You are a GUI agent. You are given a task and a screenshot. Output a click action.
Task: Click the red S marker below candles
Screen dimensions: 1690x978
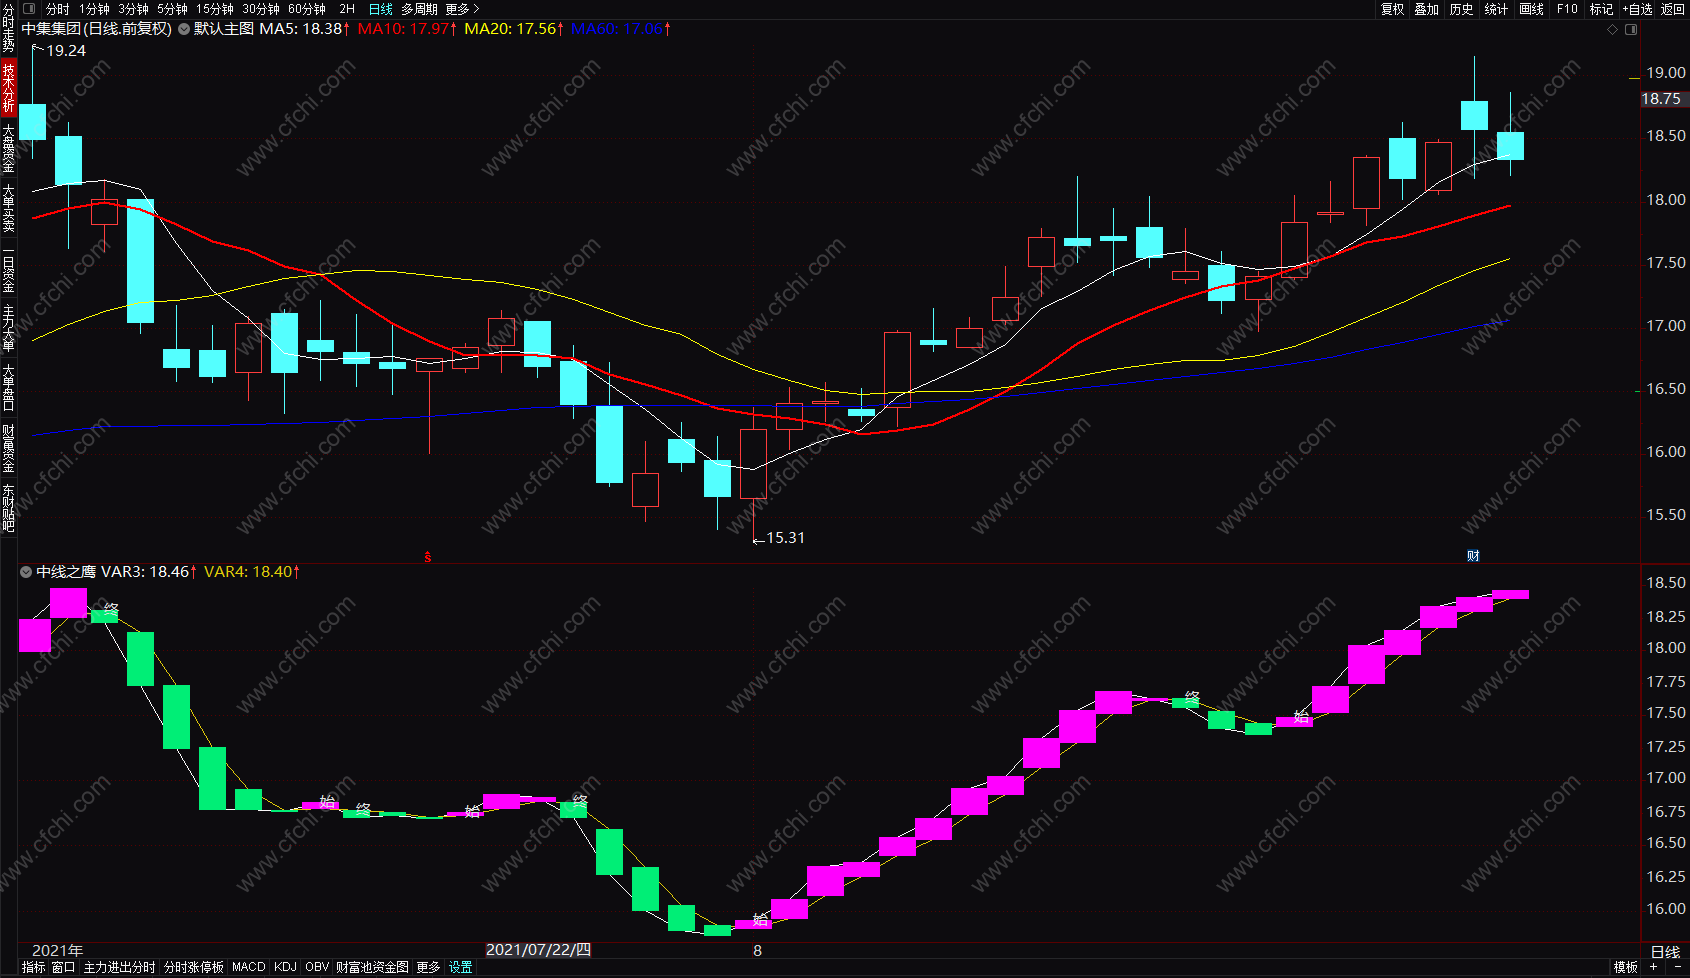coord(428,557)
